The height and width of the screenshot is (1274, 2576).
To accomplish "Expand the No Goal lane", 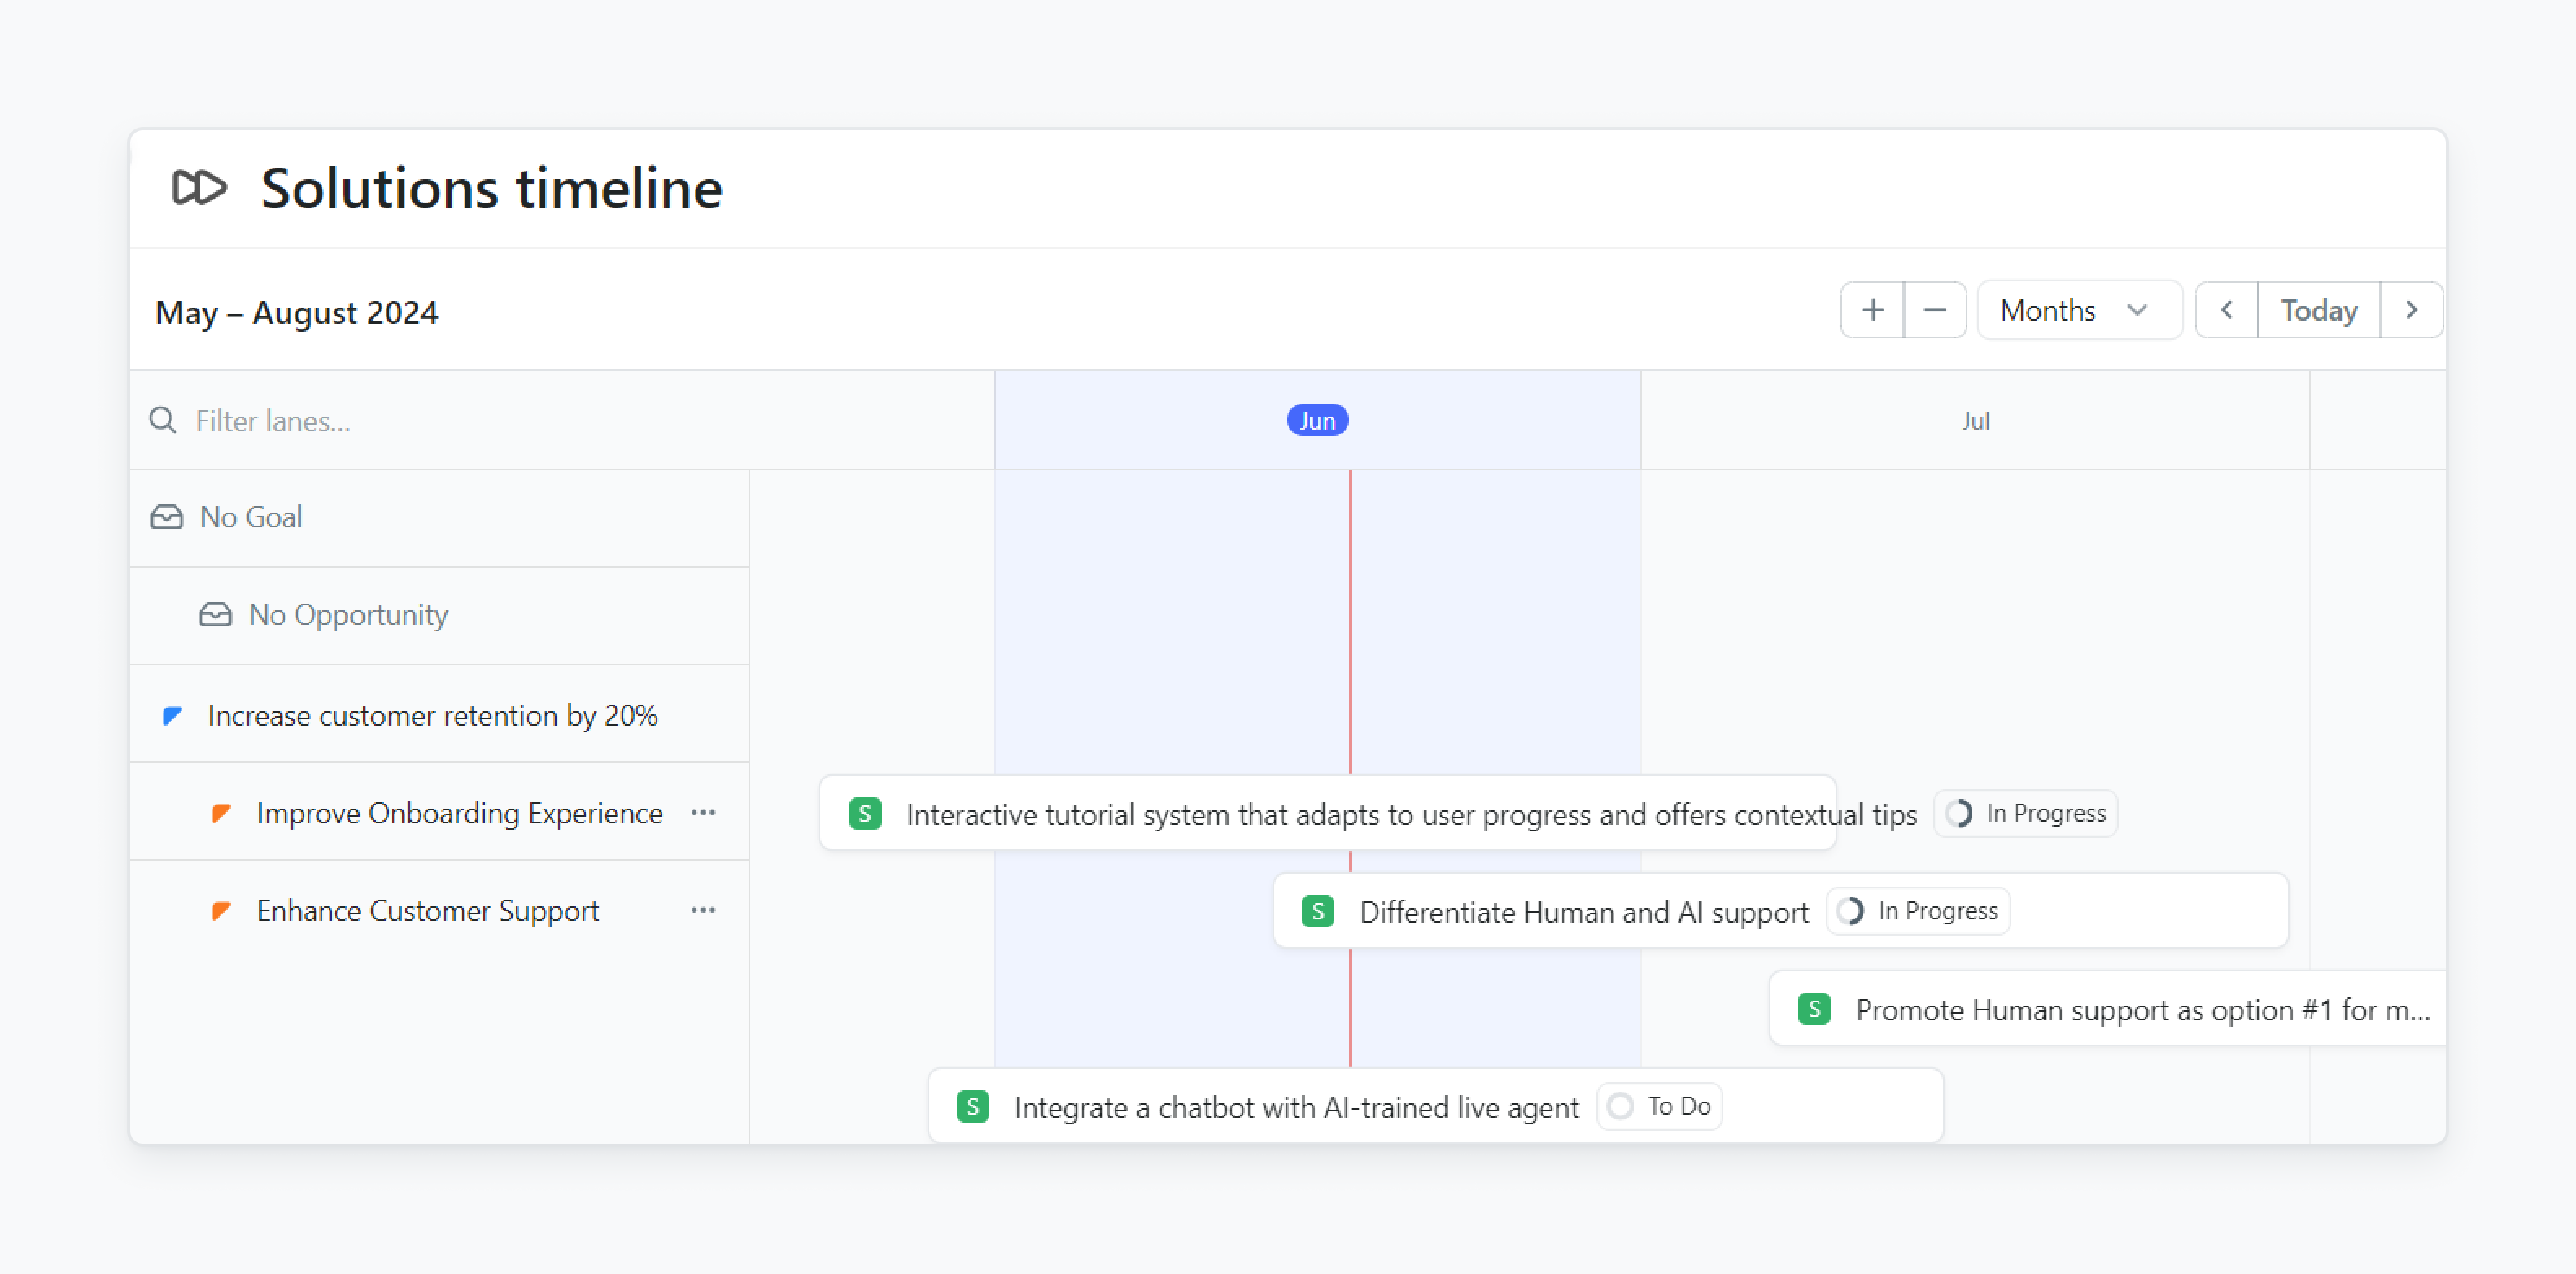I will (x=251, y=518).
